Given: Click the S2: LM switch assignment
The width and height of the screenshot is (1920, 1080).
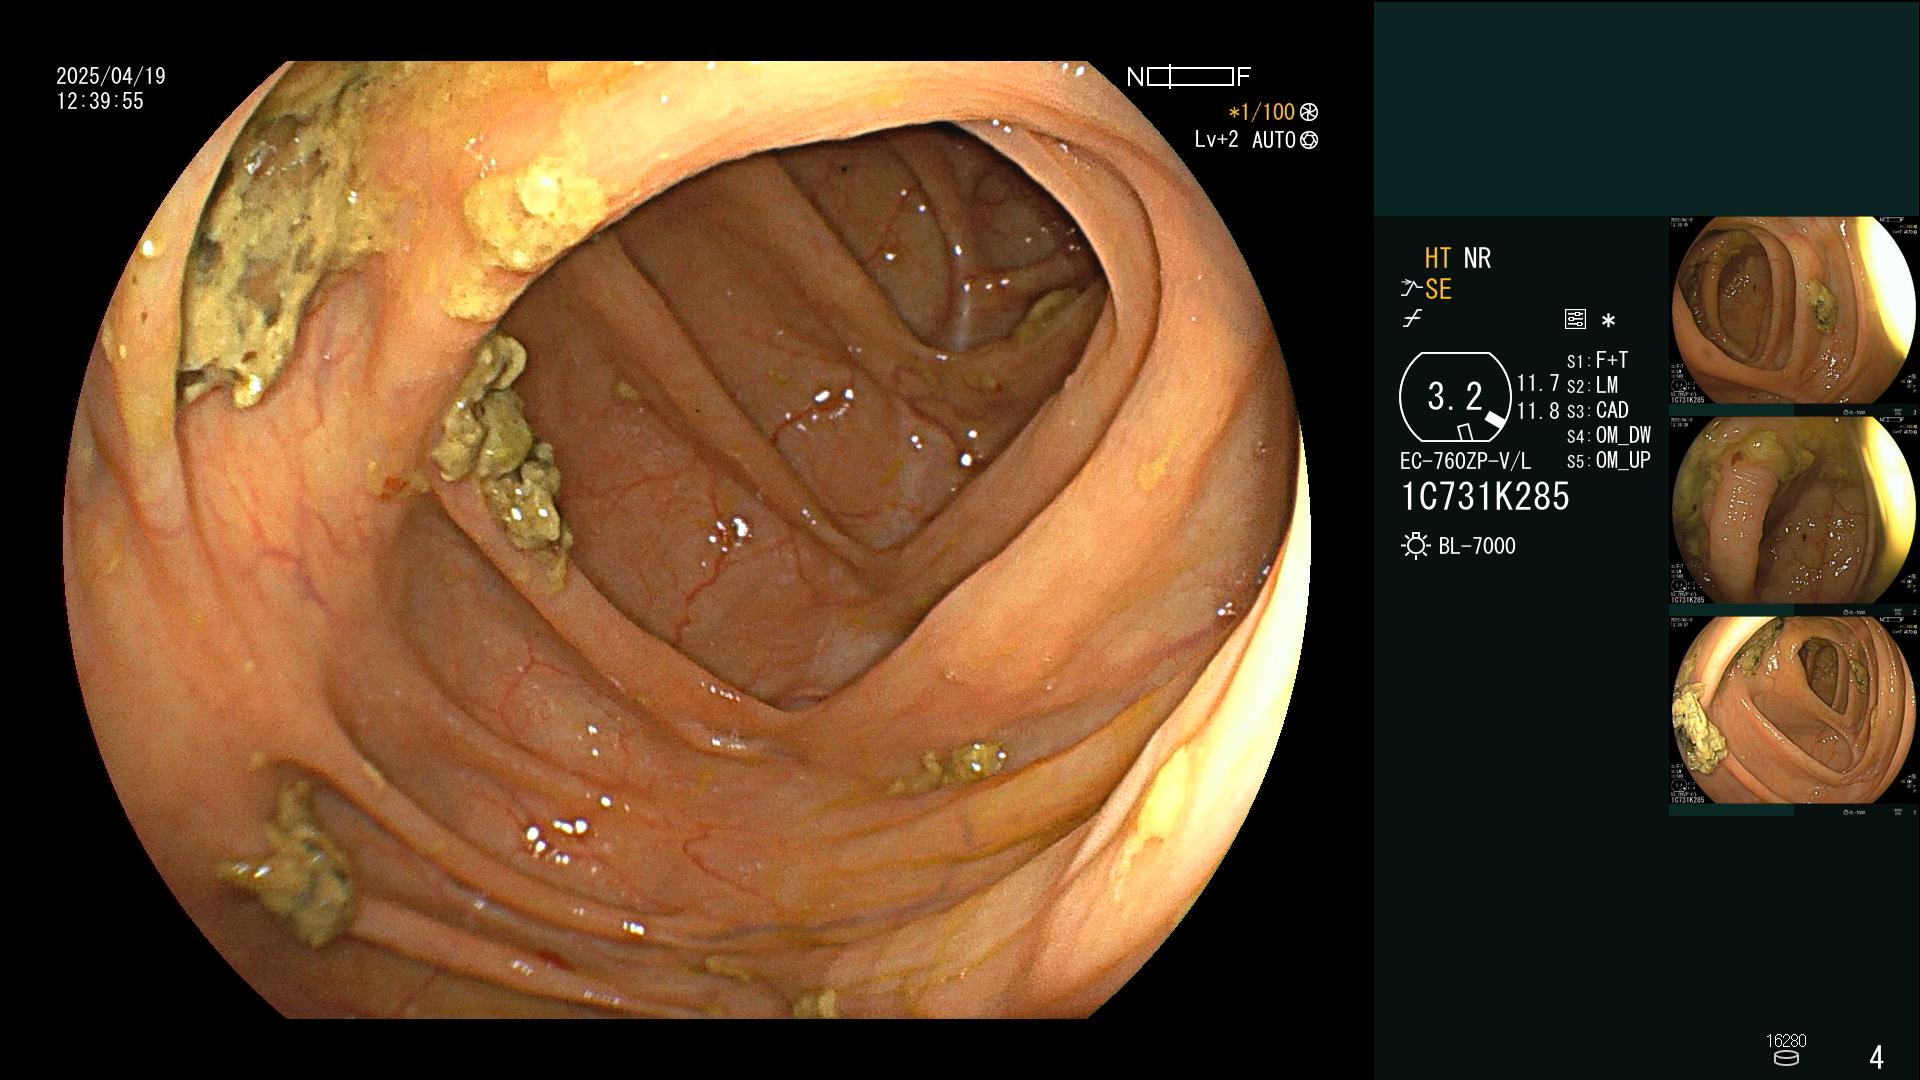Looking at the screenshot, I should point(1592,385).
